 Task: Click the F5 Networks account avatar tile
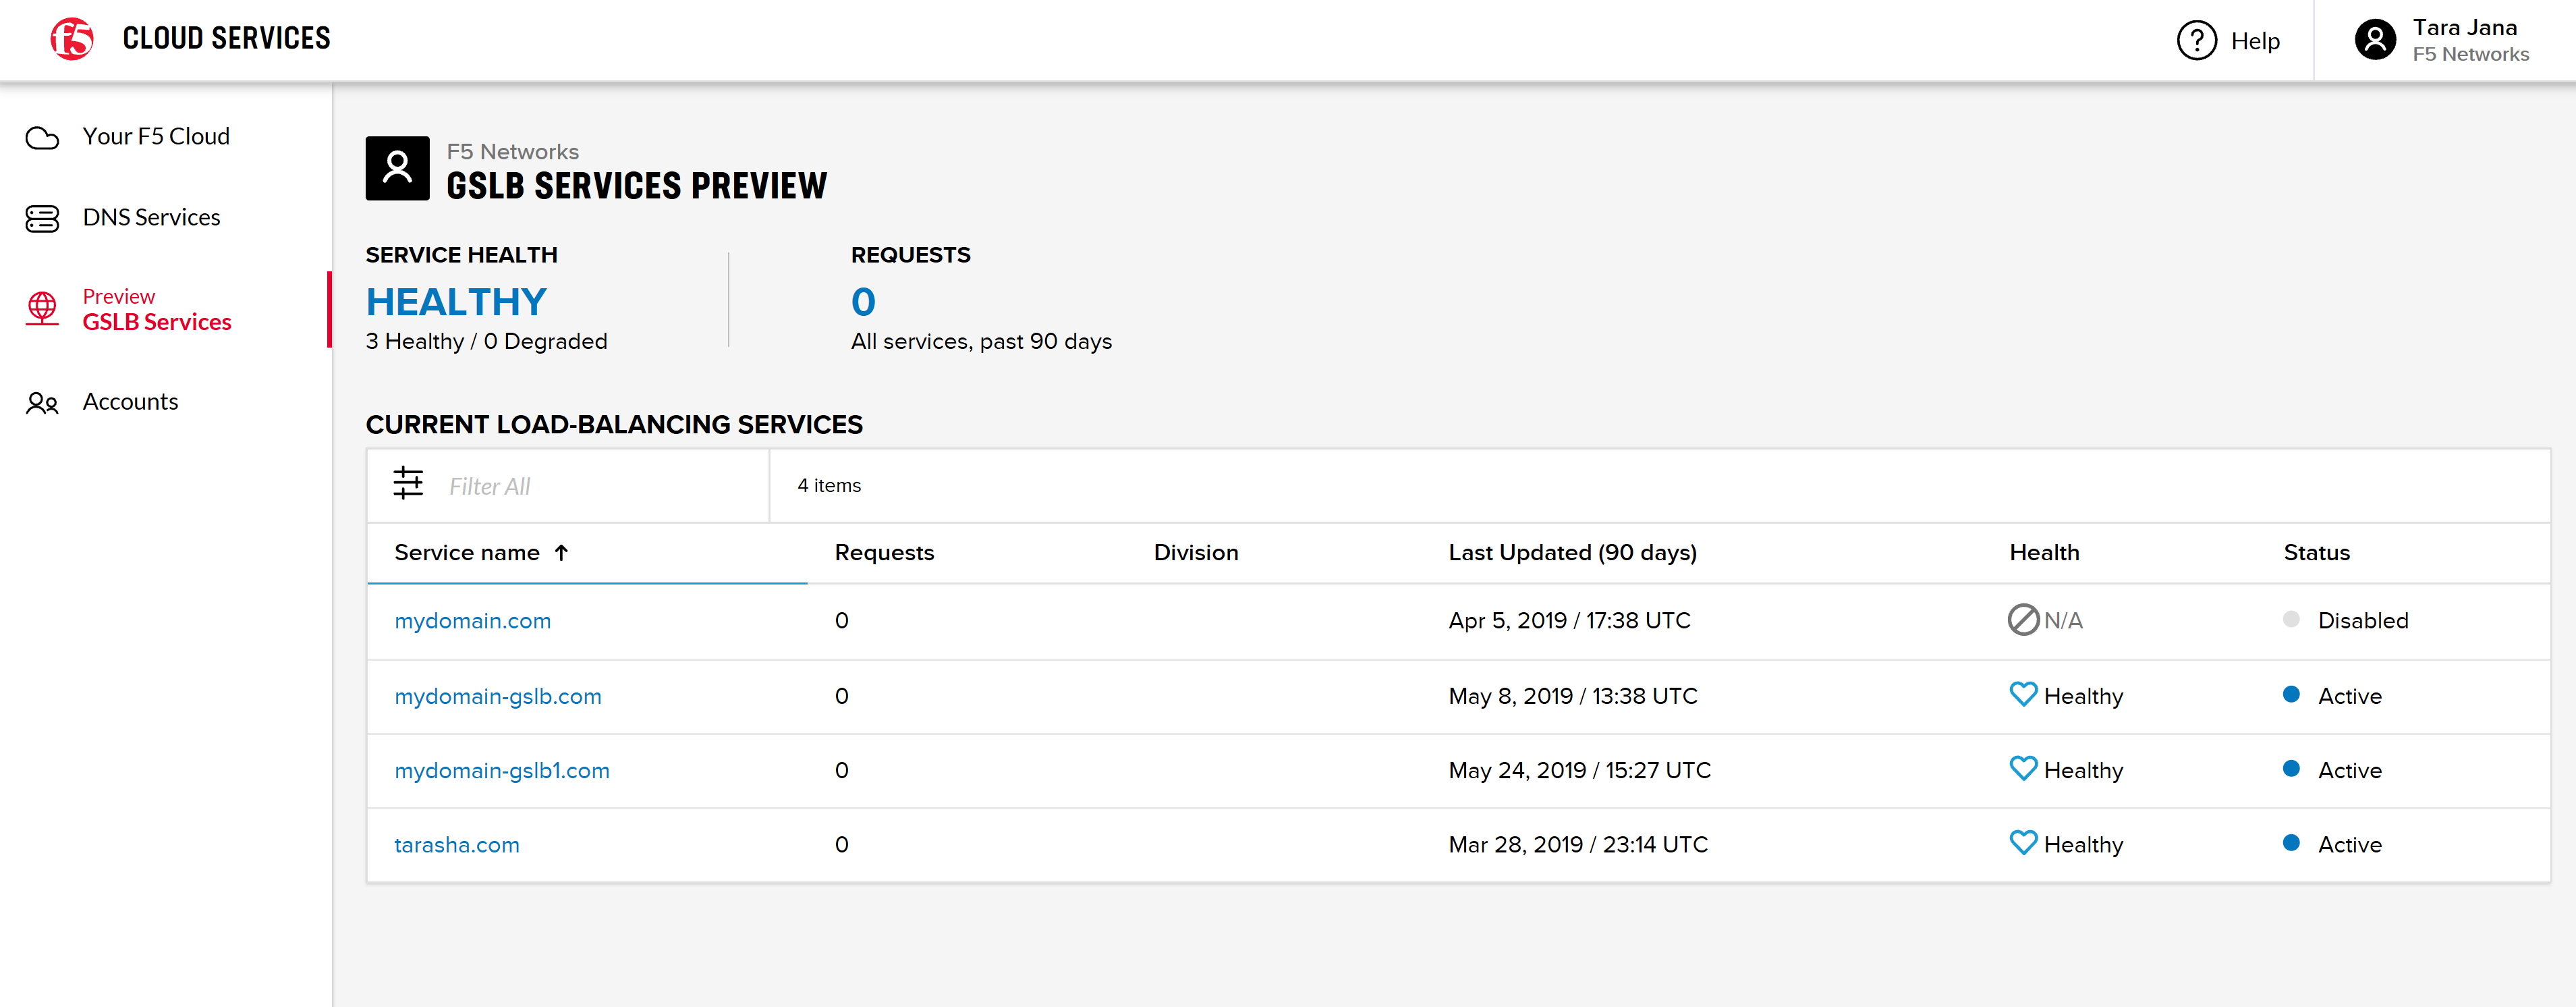coord(397,168)
